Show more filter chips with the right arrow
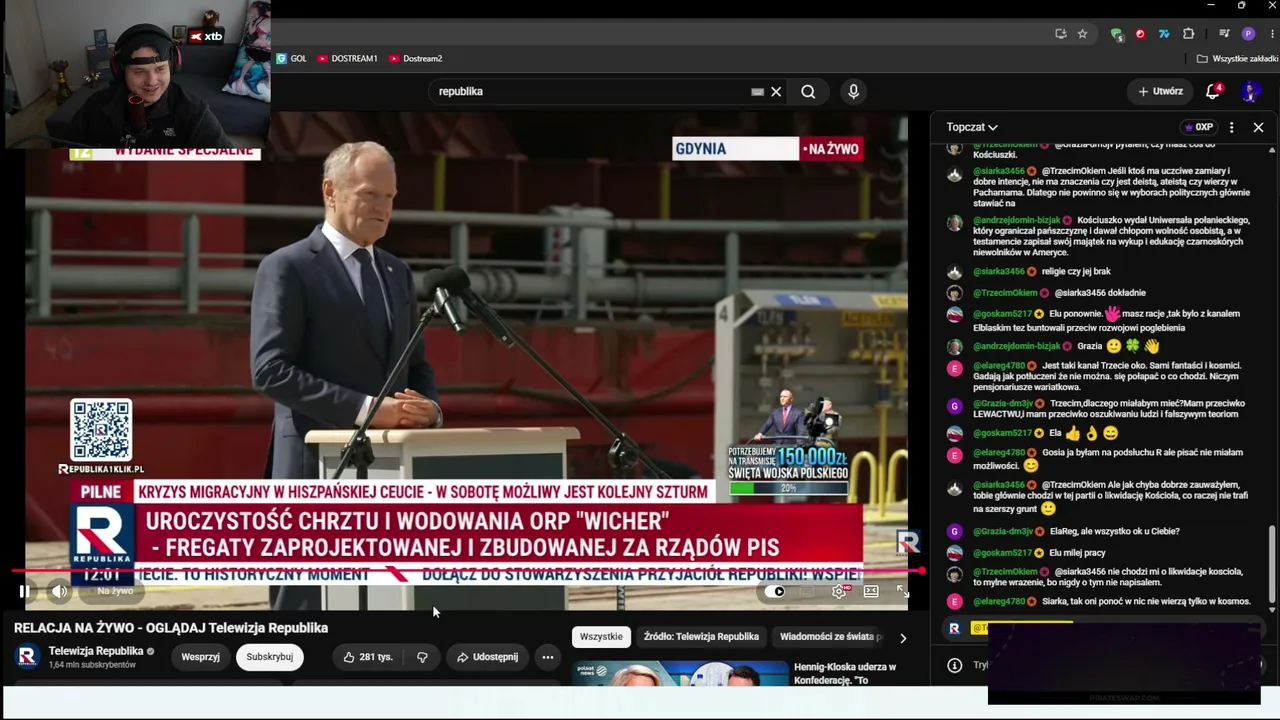Viewport: 1280px width, 720px height. click(x=903, y=638)
